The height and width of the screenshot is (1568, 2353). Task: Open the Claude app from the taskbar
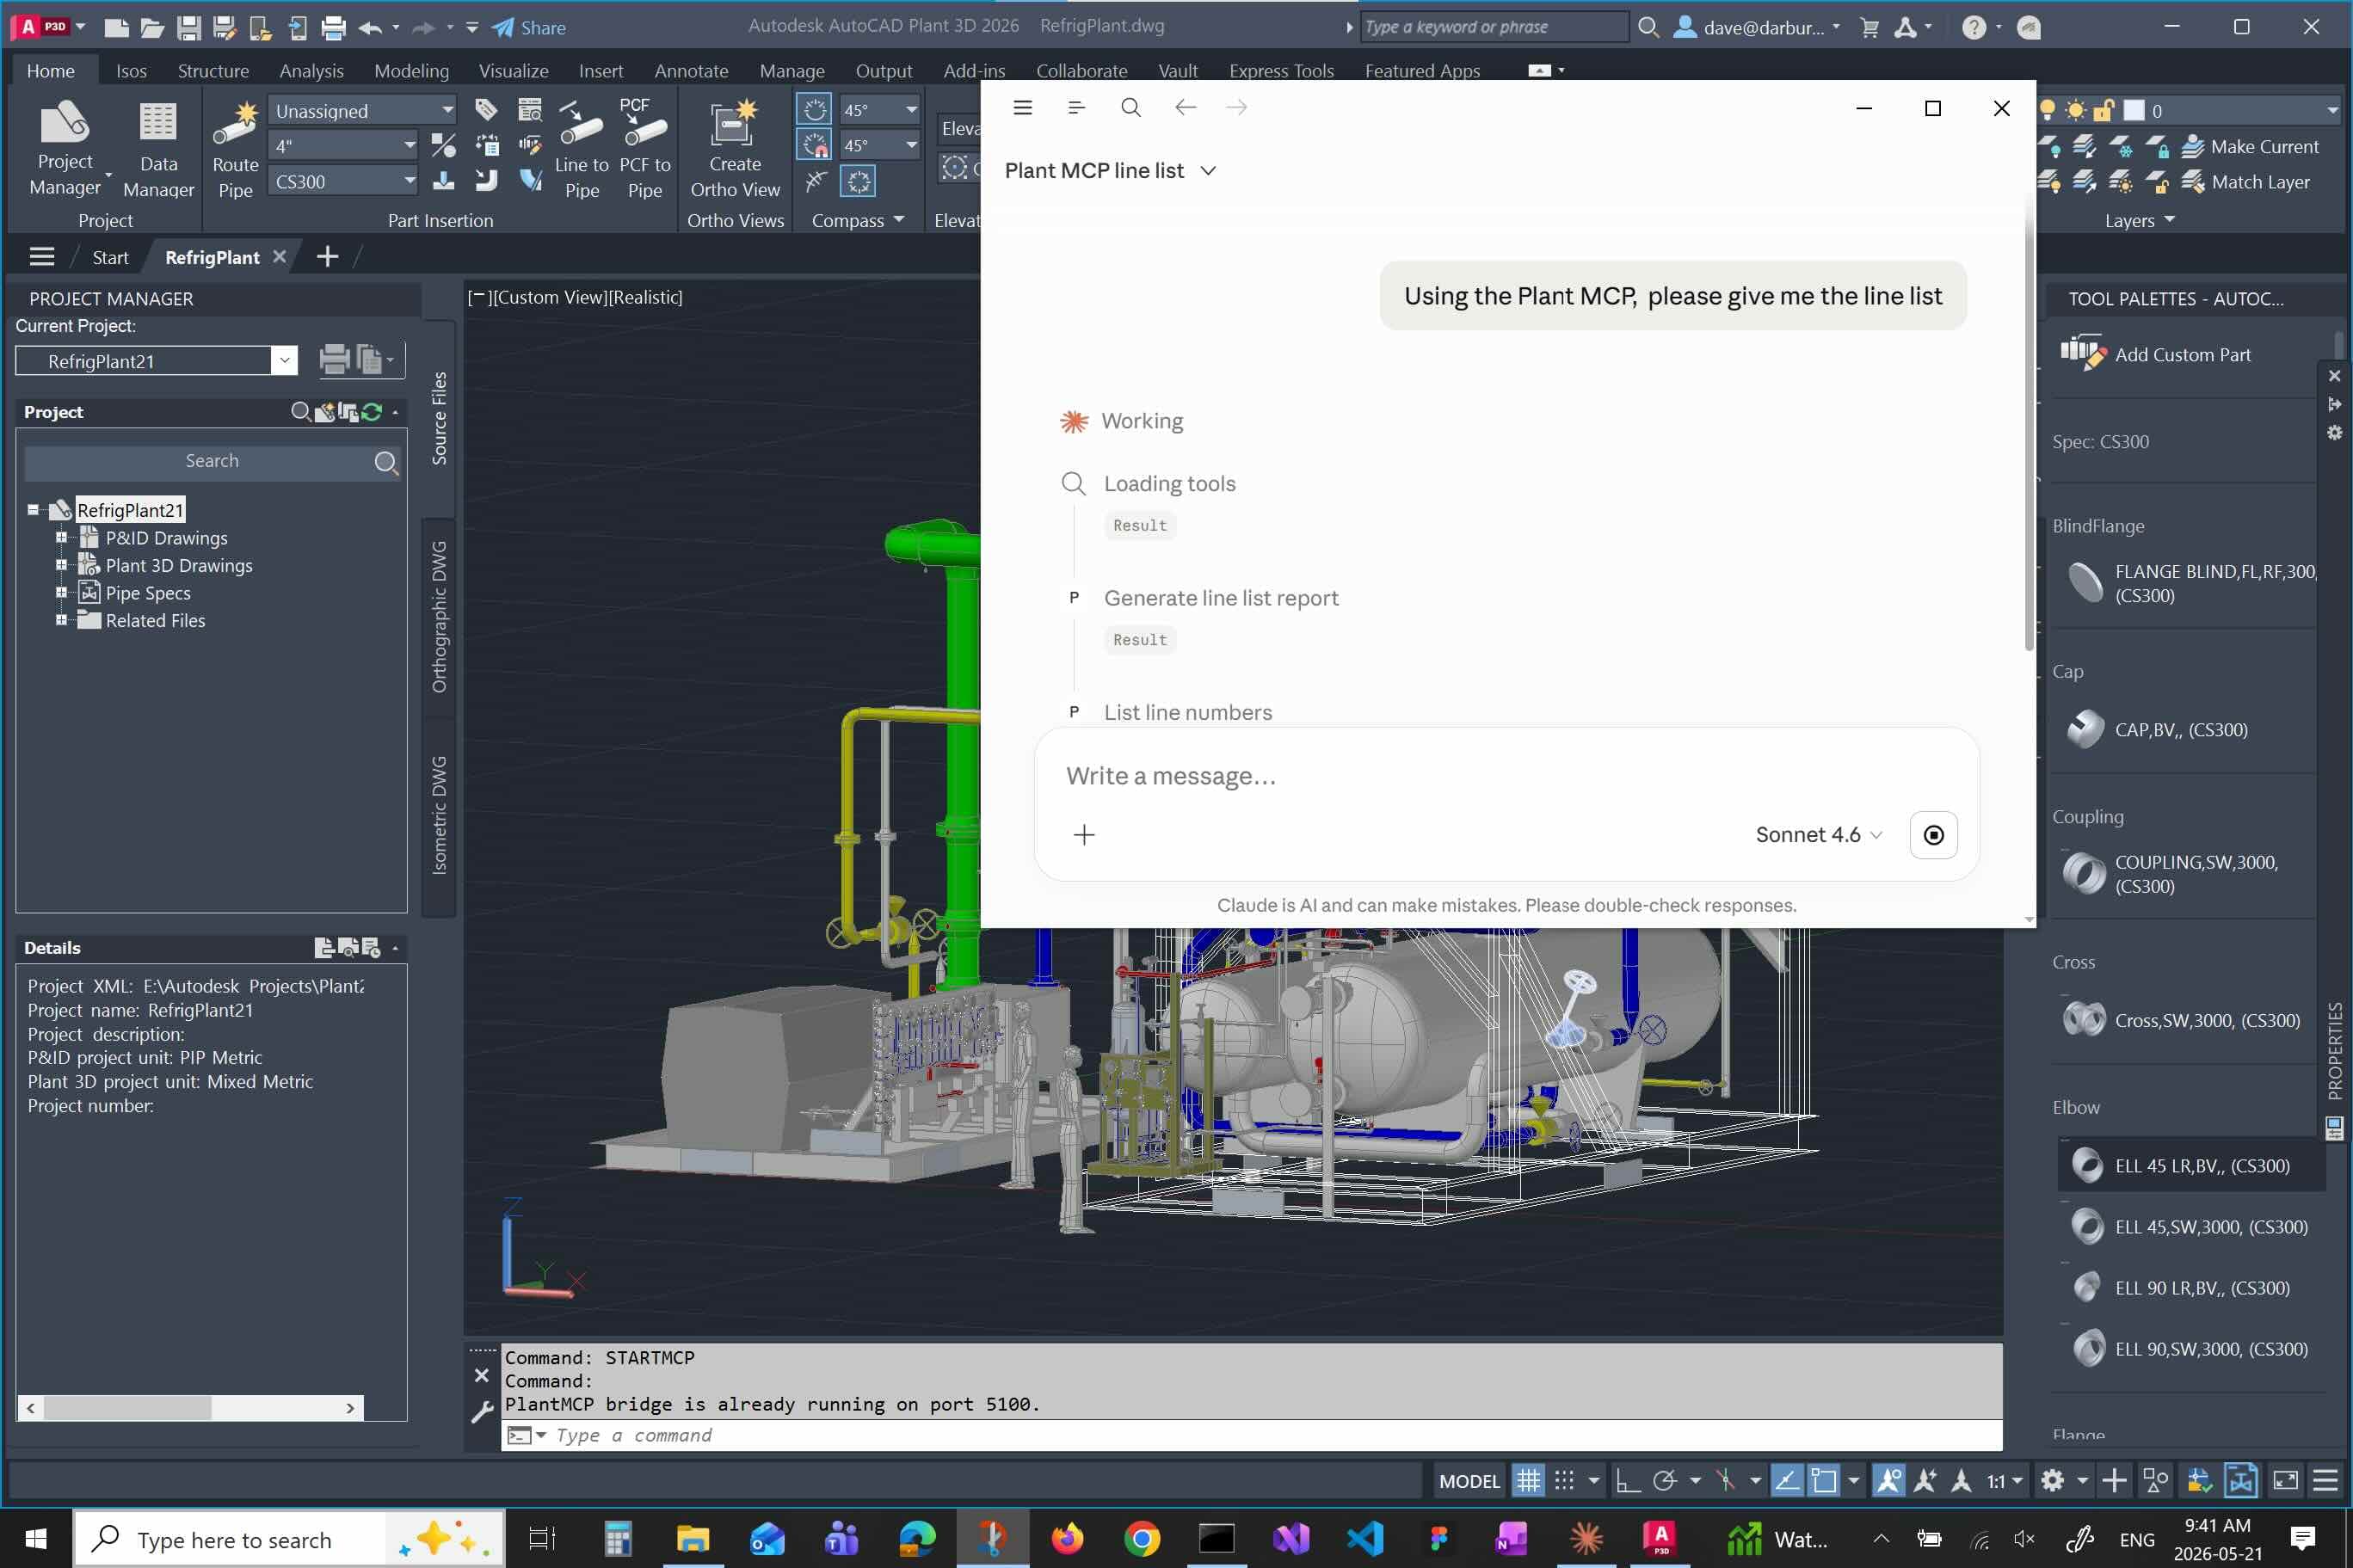1586,1538
